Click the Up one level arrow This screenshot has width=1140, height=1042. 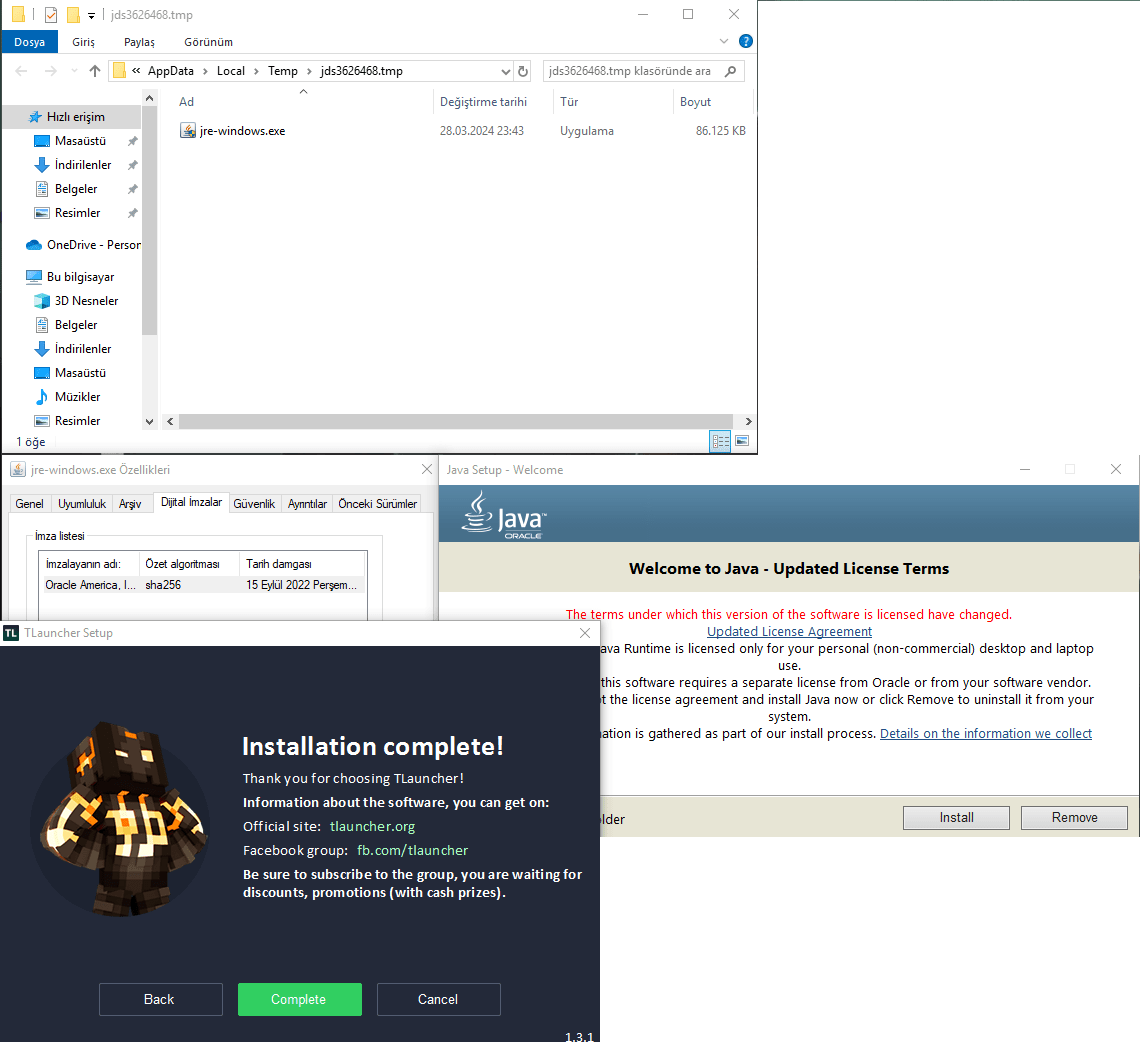click(95, 71)
